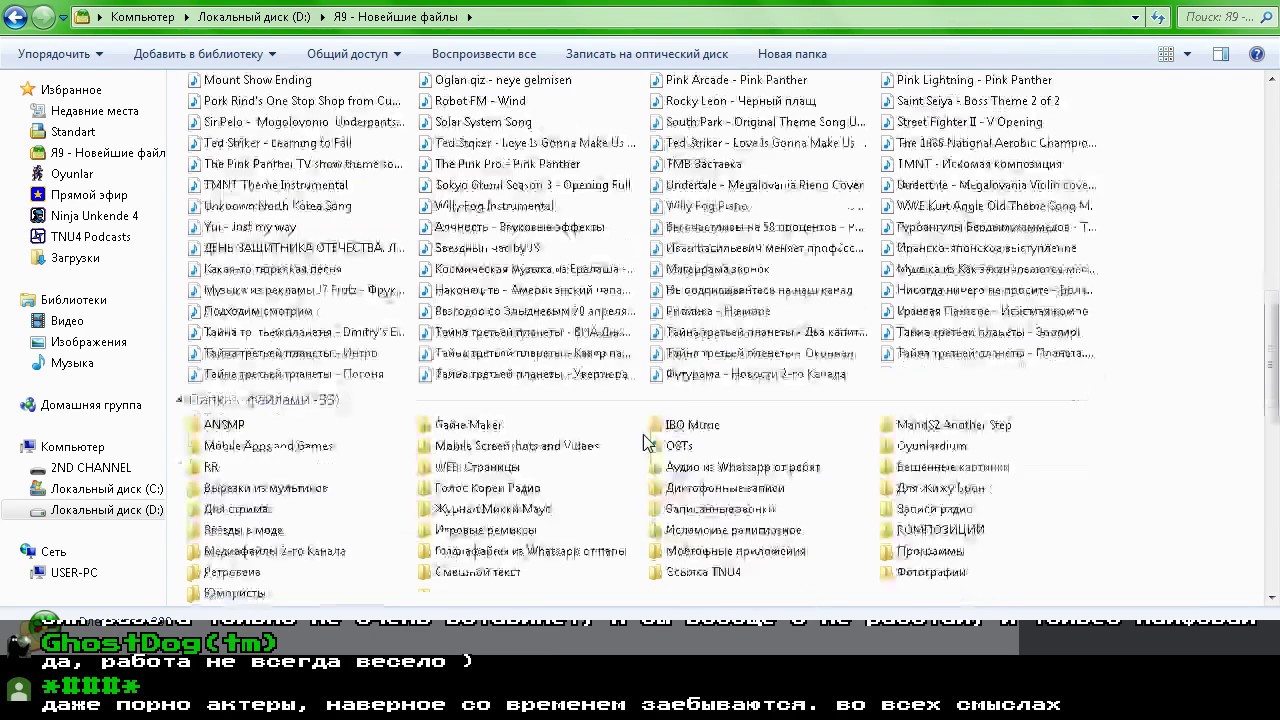Screen dimensions: 1280x720
Task: Refresh the folder via address bar refresh icon
Action: click(1158, 17)
